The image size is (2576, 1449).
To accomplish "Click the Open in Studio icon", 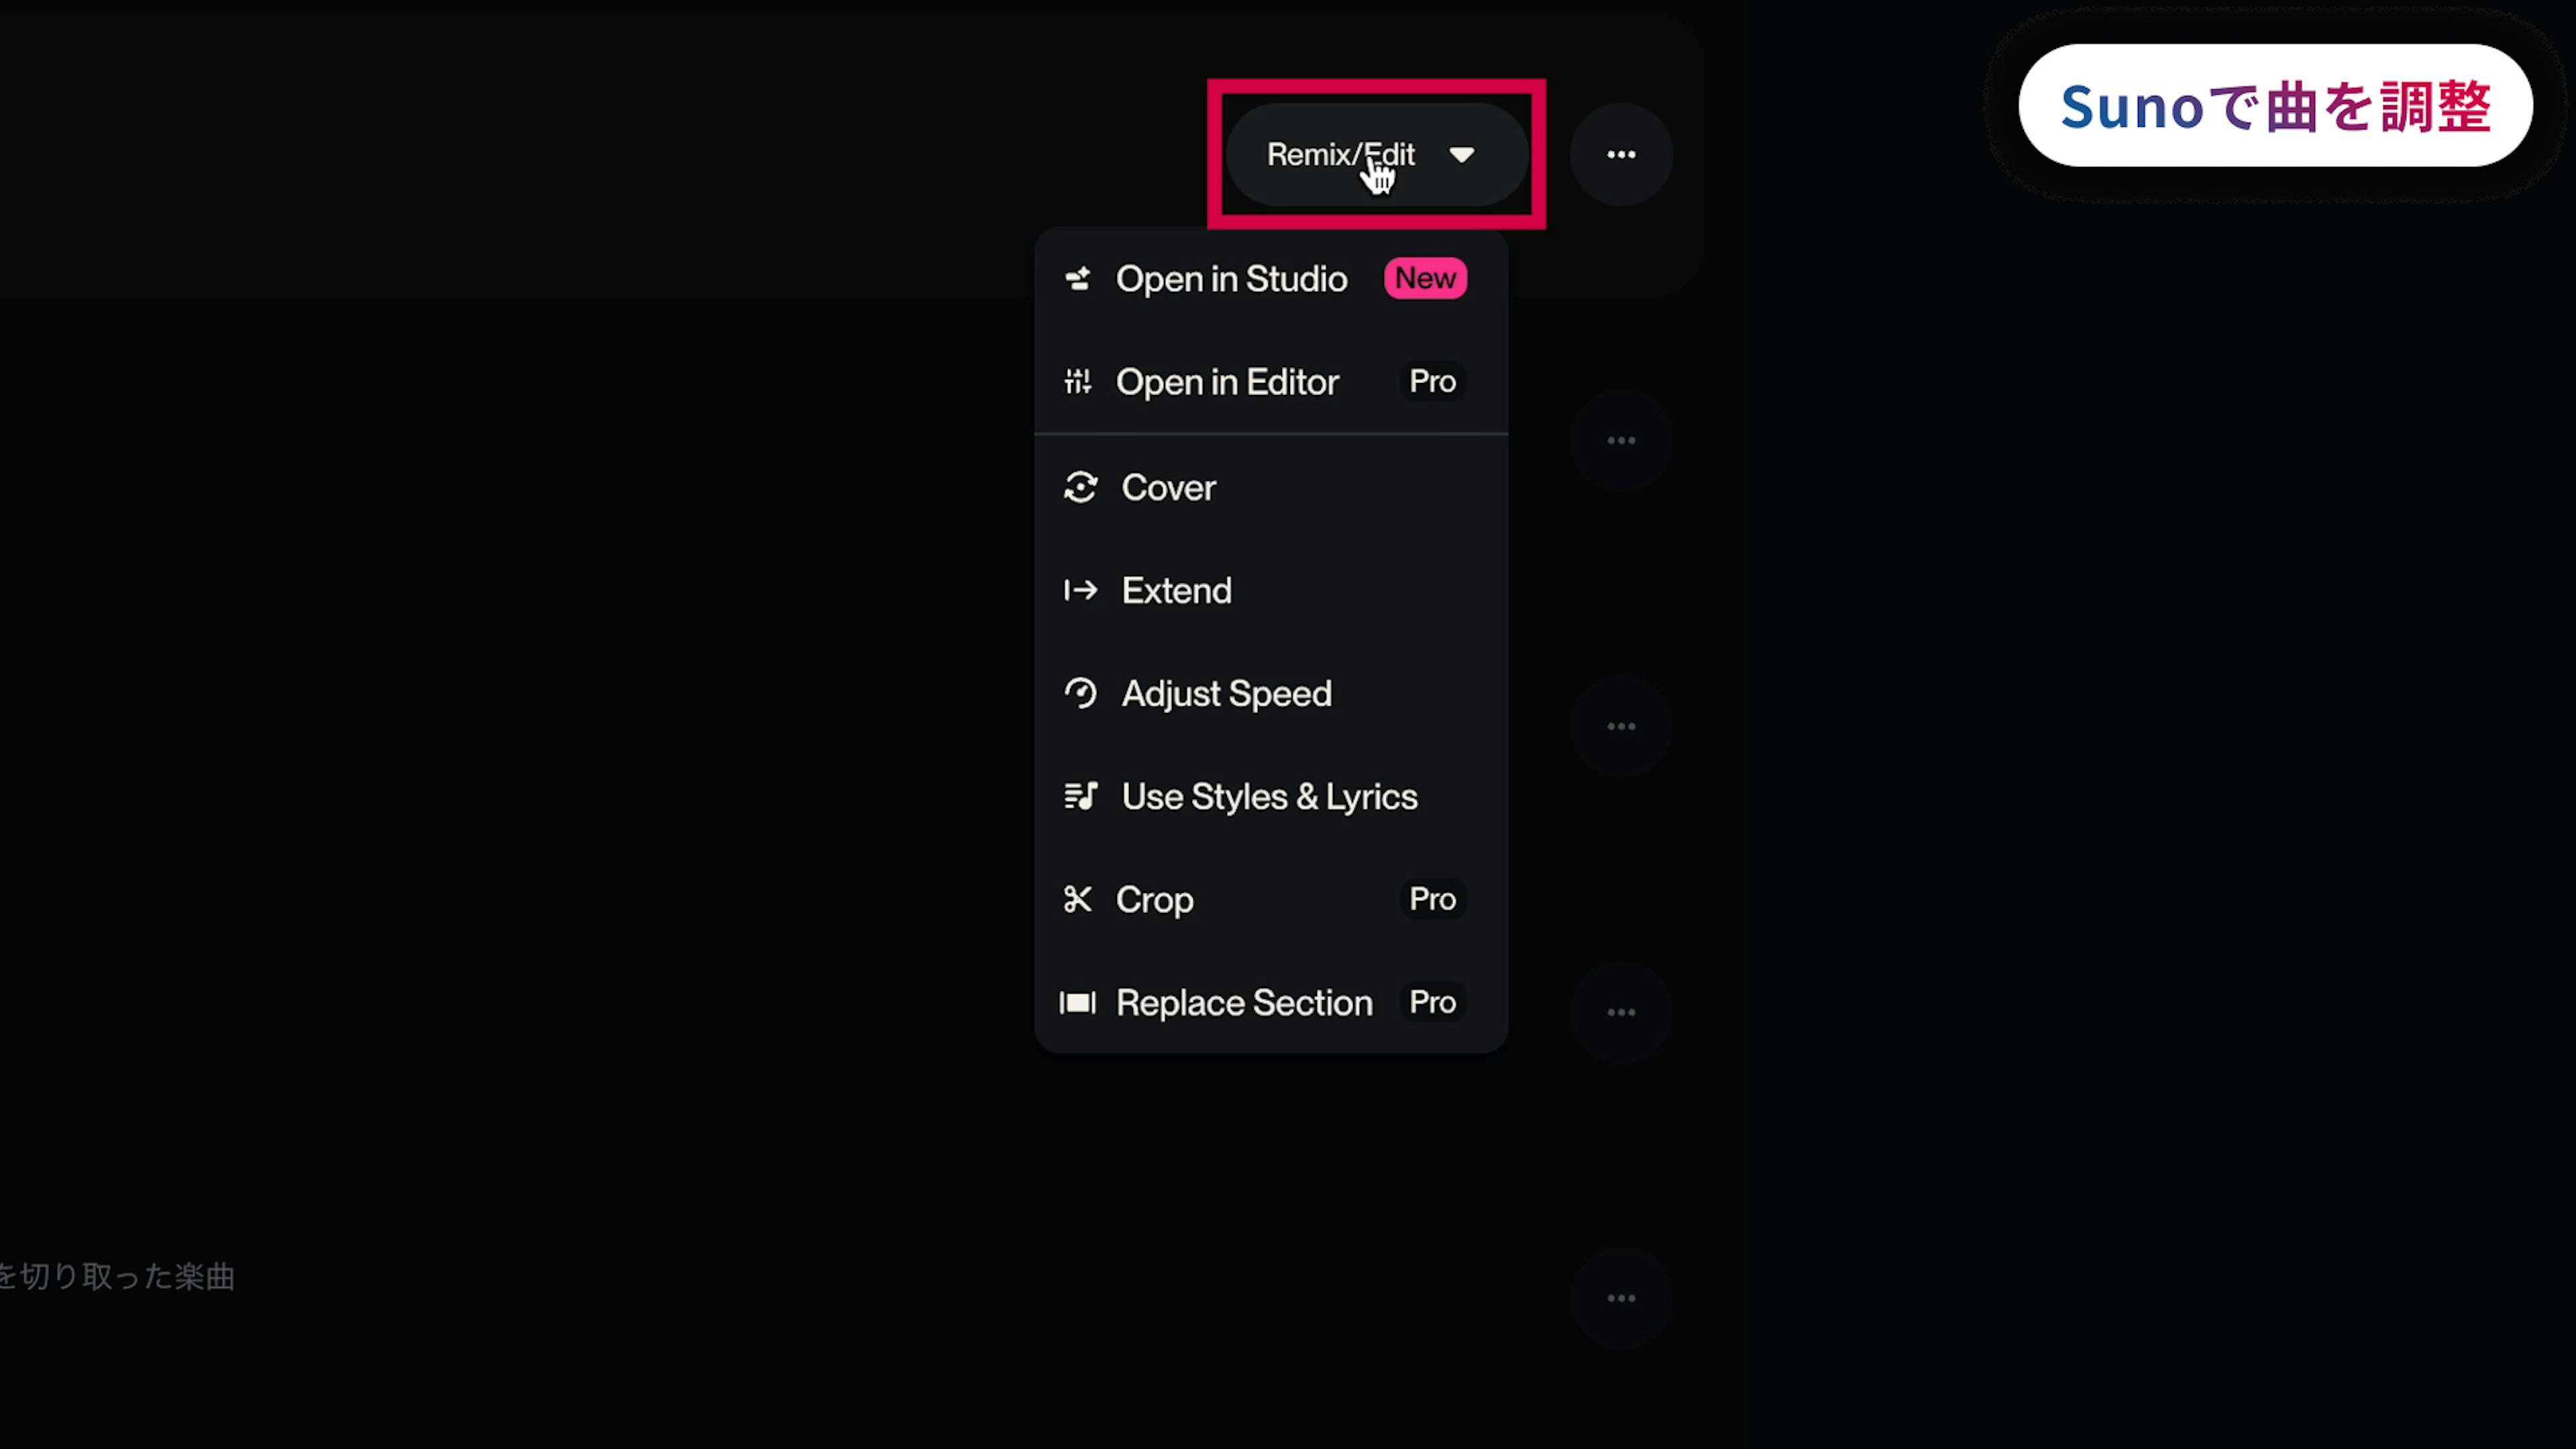I will pos(1077,279).
